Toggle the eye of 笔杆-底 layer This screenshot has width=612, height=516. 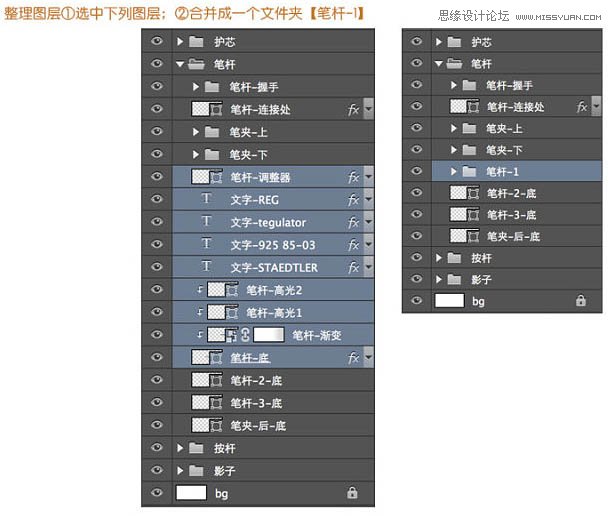(x=157, y=357)
